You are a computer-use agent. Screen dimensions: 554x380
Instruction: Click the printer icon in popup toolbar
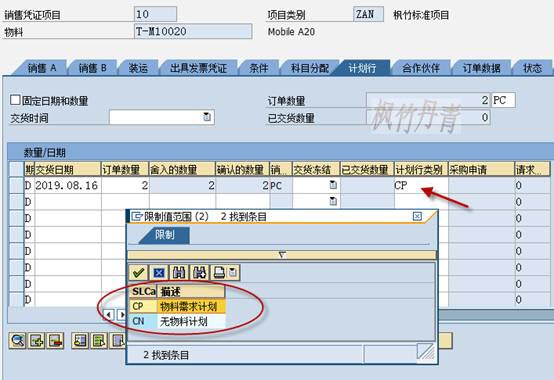tap(220, 272)
